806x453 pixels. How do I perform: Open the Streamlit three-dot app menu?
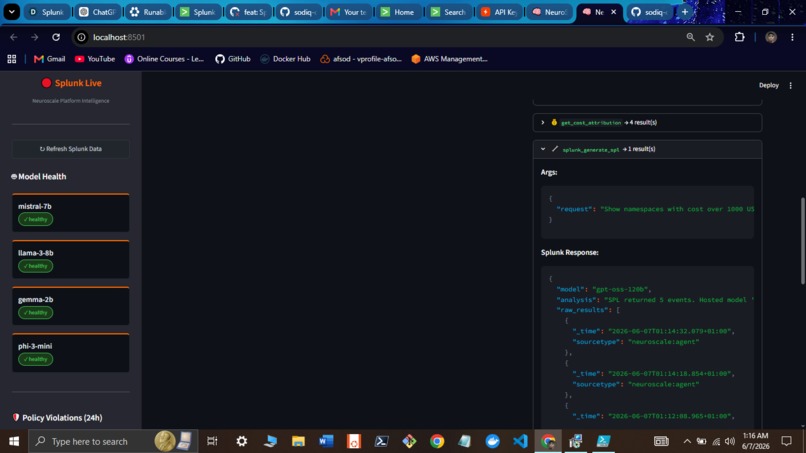[x=791, y=85]
